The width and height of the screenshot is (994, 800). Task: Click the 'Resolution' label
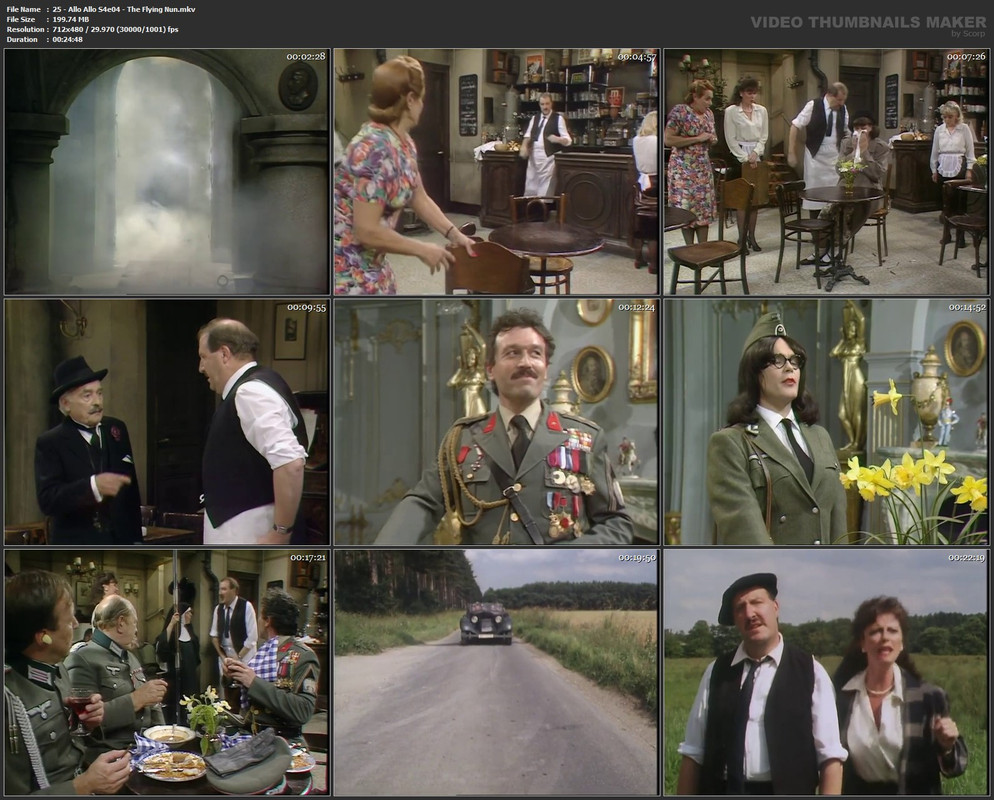(x=25, y=30)
